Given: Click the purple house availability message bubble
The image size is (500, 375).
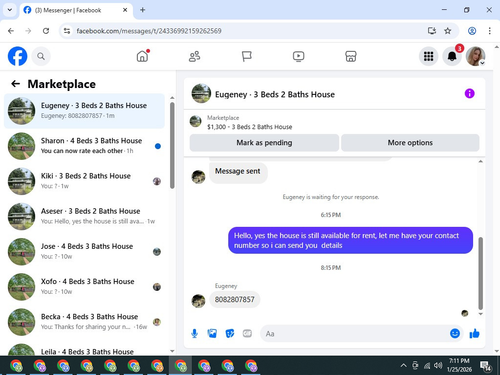Looking at the screenshot, I should pos(350,240).
